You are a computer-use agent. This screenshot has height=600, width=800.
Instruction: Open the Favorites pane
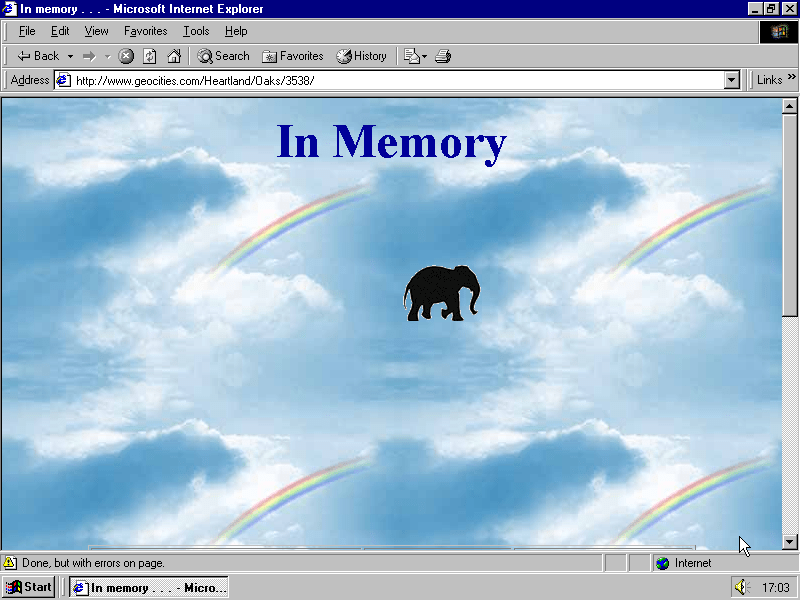coord(292,56)
